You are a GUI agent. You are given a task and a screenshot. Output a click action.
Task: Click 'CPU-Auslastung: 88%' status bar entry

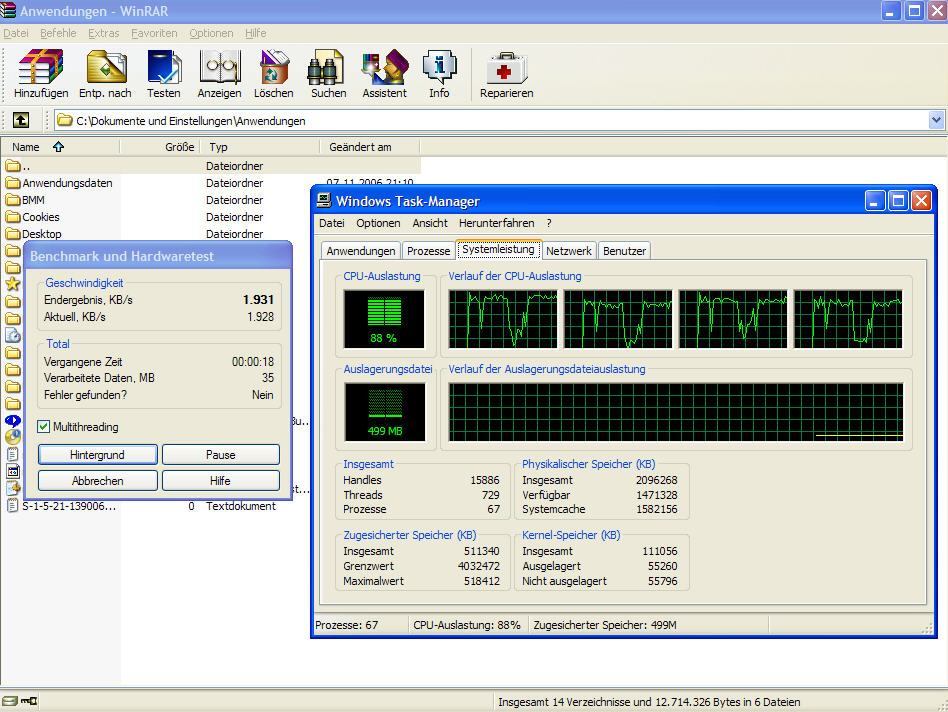pyautogui.click(x=467, y=625)
